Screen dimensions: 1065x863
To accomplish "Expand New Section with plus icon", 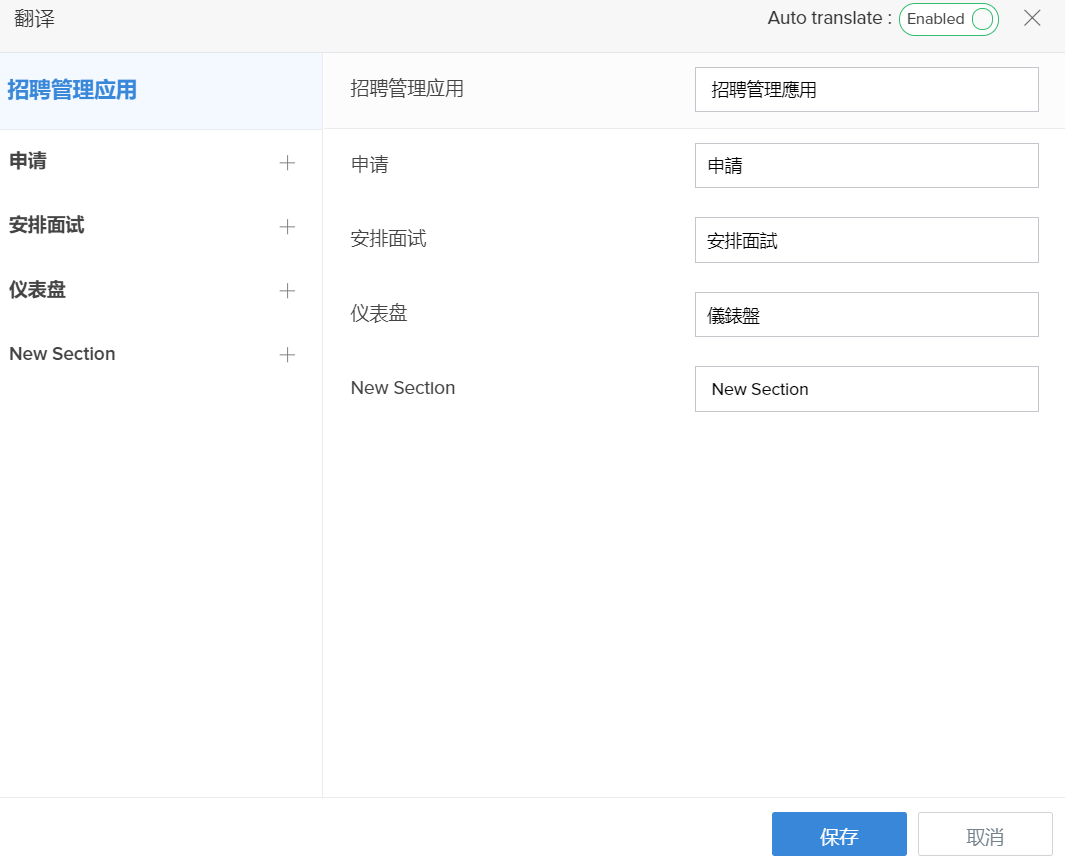I will tap(287, 355).
